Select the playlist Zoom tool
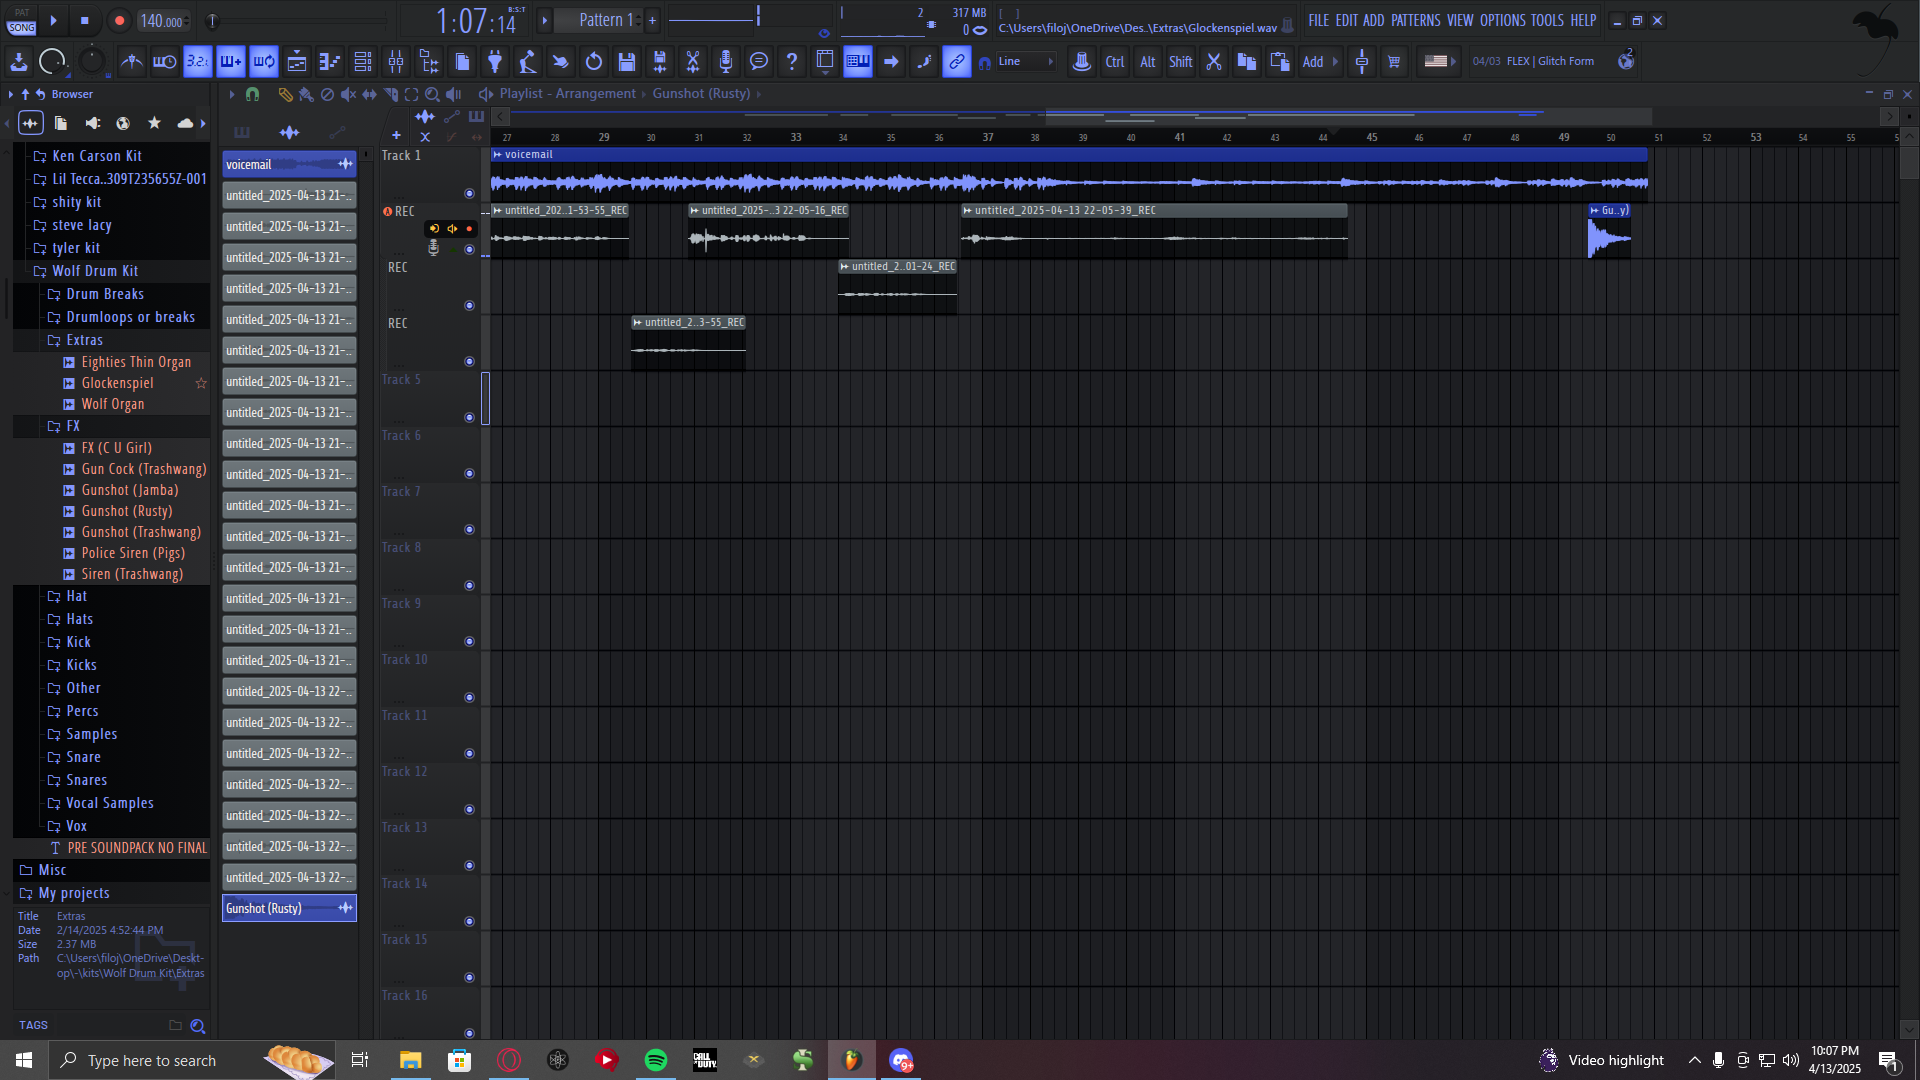 coord(432,94)
